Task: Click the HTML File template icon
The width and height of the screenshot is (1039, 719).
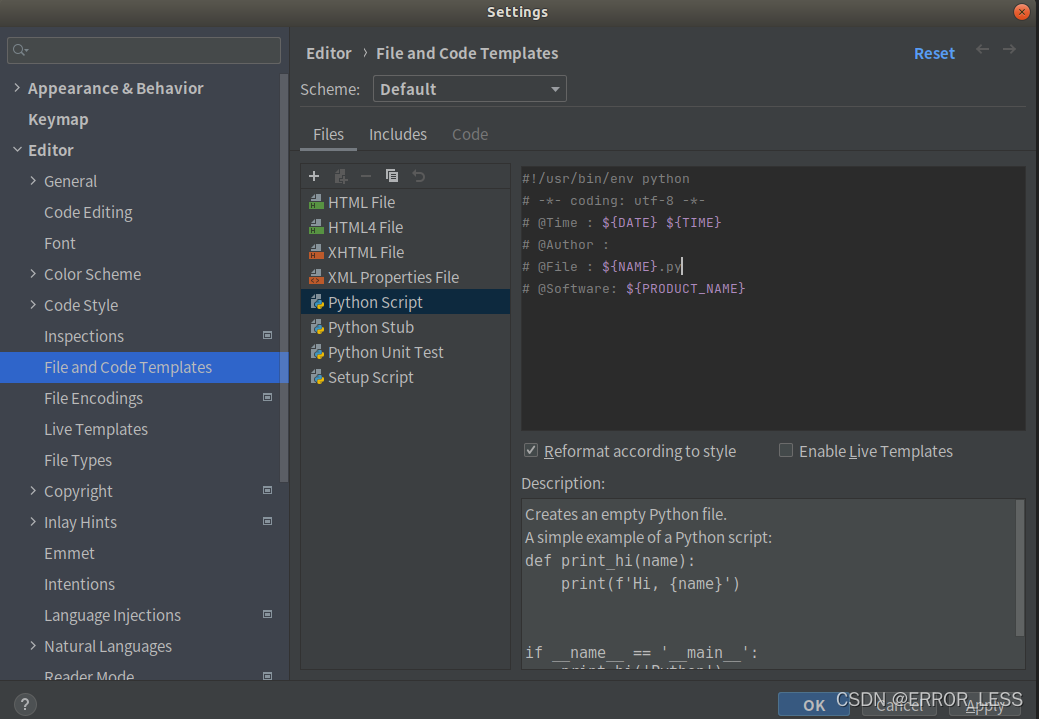Action: pyautogui.click(x=317, y=202)
